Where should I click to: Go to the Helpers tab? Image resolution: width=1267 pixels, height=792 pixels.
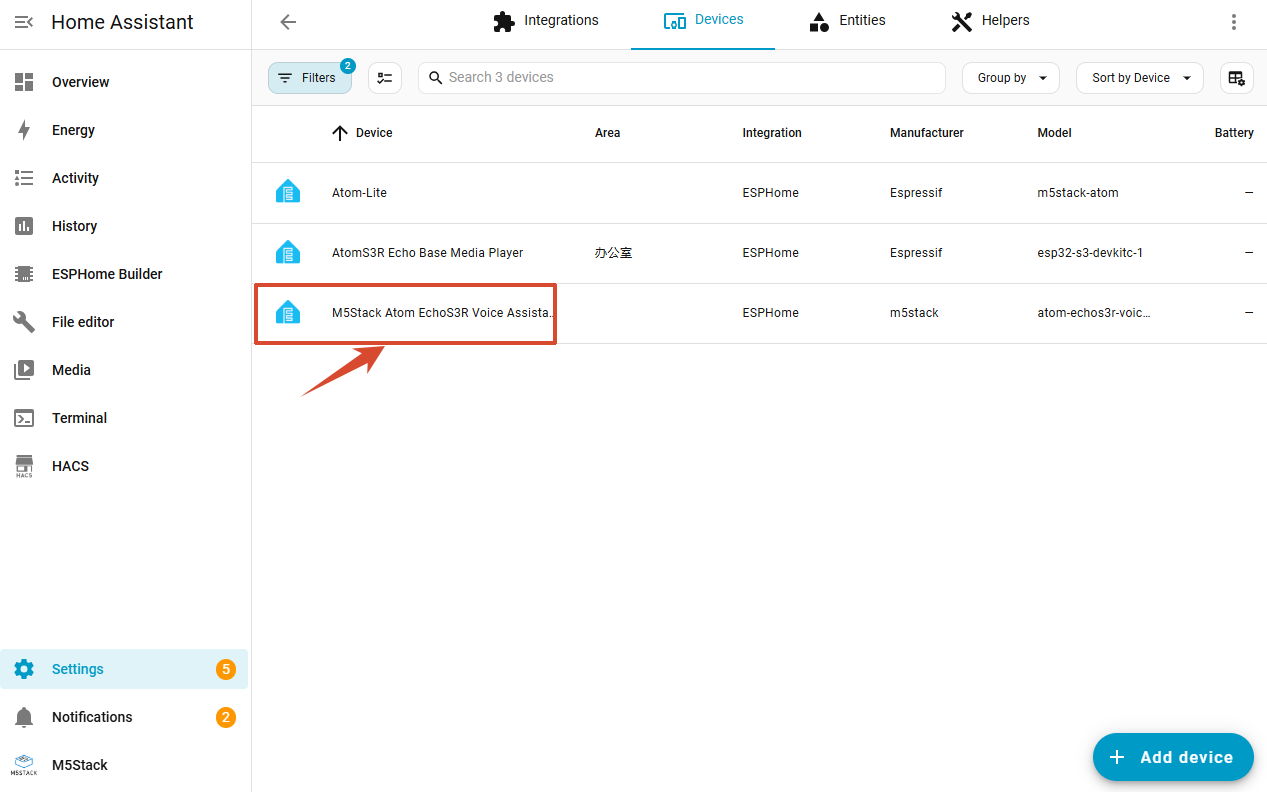pyautogui.click(x=989, y=21)
